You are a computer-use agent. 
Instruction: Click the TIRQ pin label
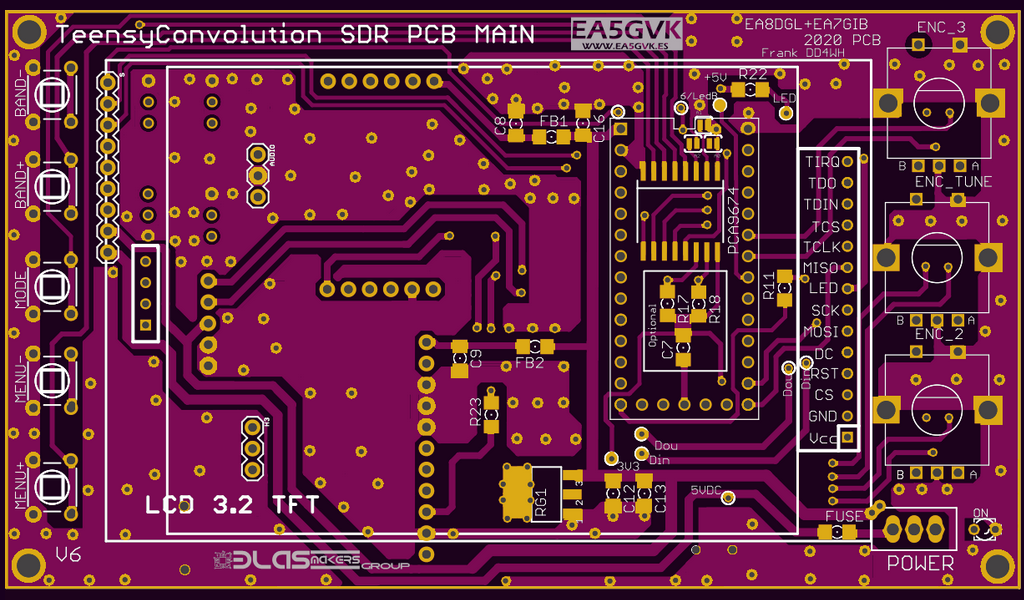(x=822, y=161)
